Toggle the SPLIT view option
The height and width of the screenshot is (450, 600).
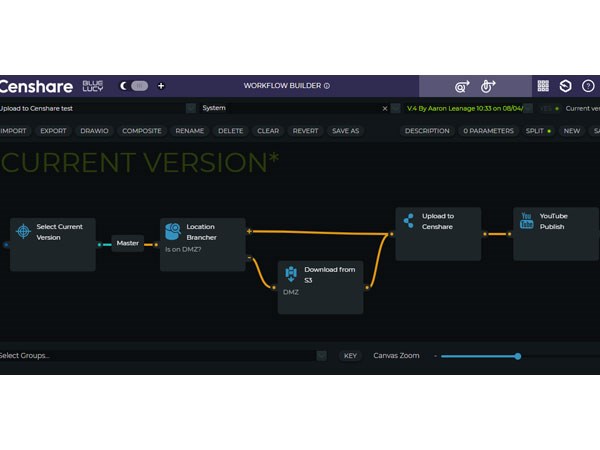coord(538,131)
